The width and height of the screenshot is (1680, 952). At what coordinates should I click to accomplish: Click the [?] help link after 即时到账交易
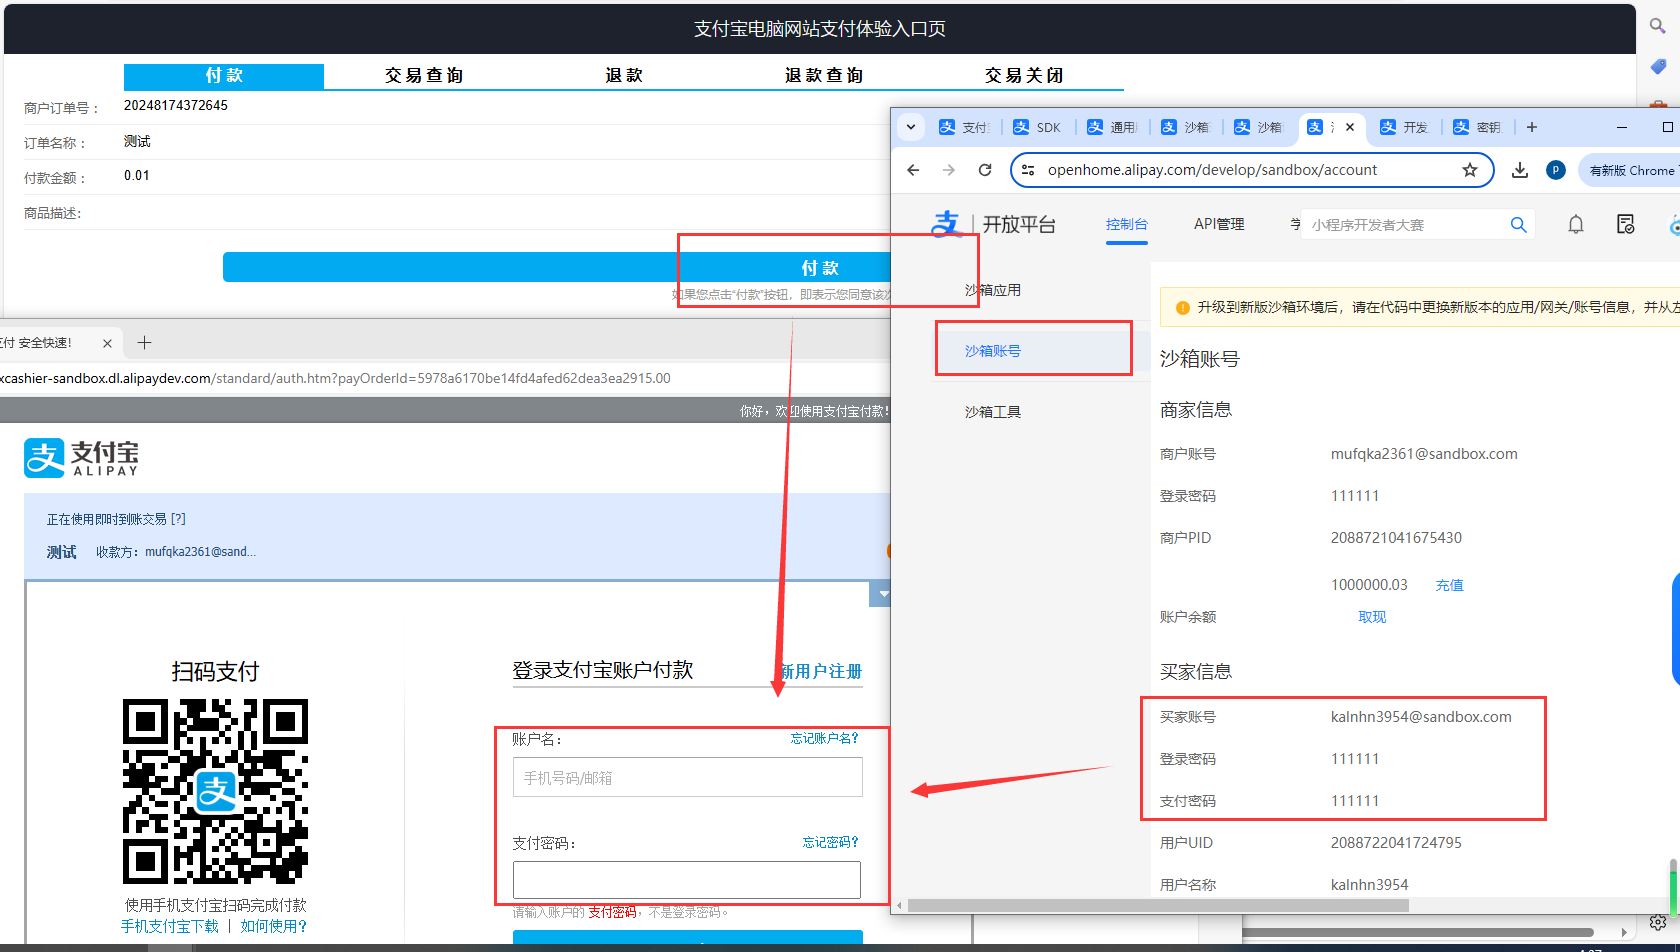click(x=178, y=519)
